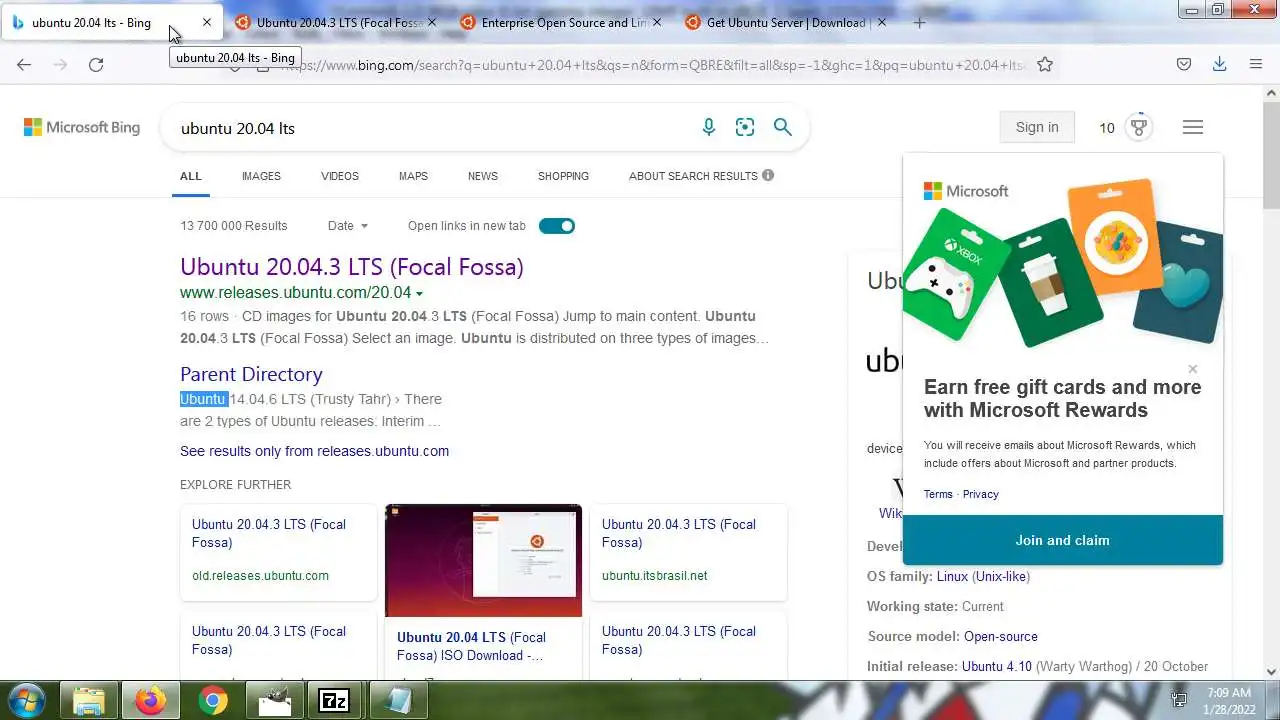Open the Pocket save icon

click(1184, 64)
